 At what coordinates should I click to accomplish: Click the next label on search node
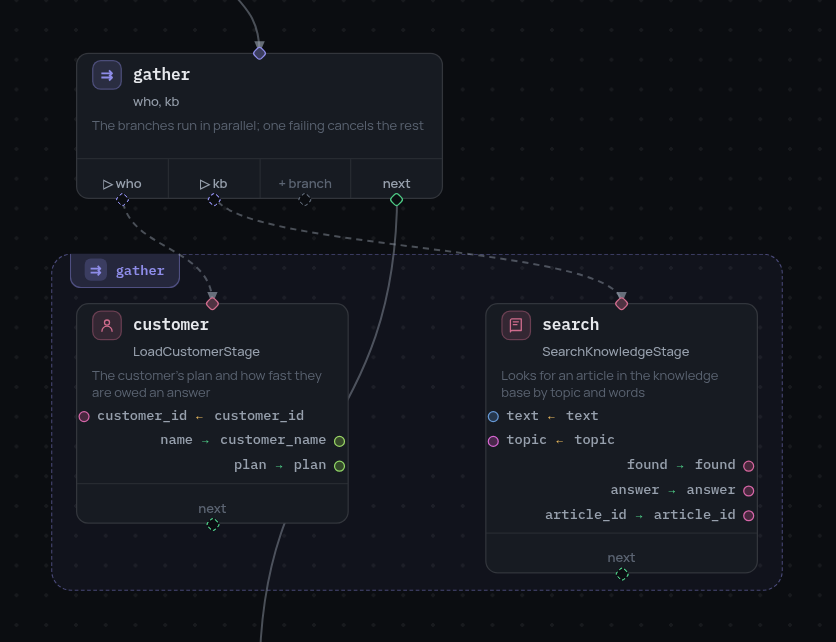click(621, 558)
